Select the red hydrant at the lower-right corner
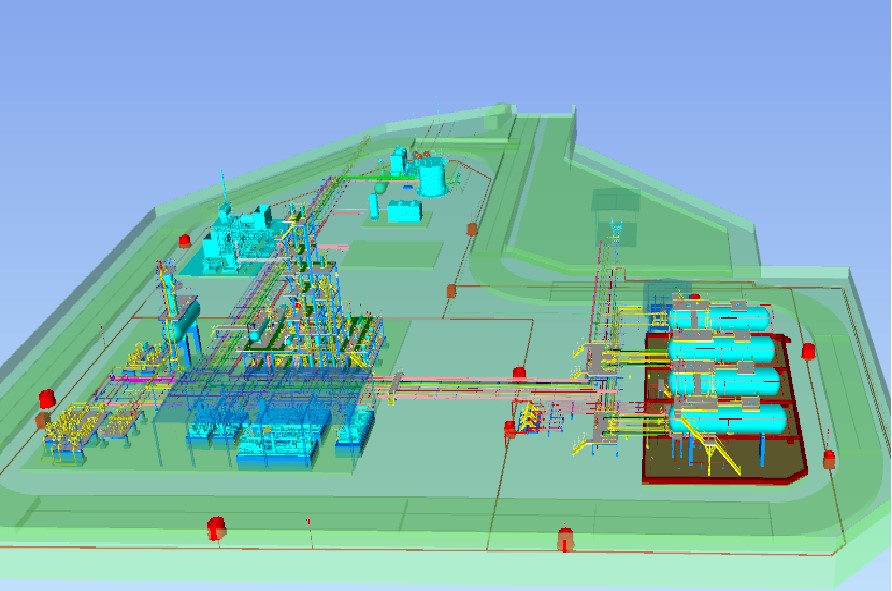Image resolution: width=892 pixels, height=591 pixels. [829, 459]
